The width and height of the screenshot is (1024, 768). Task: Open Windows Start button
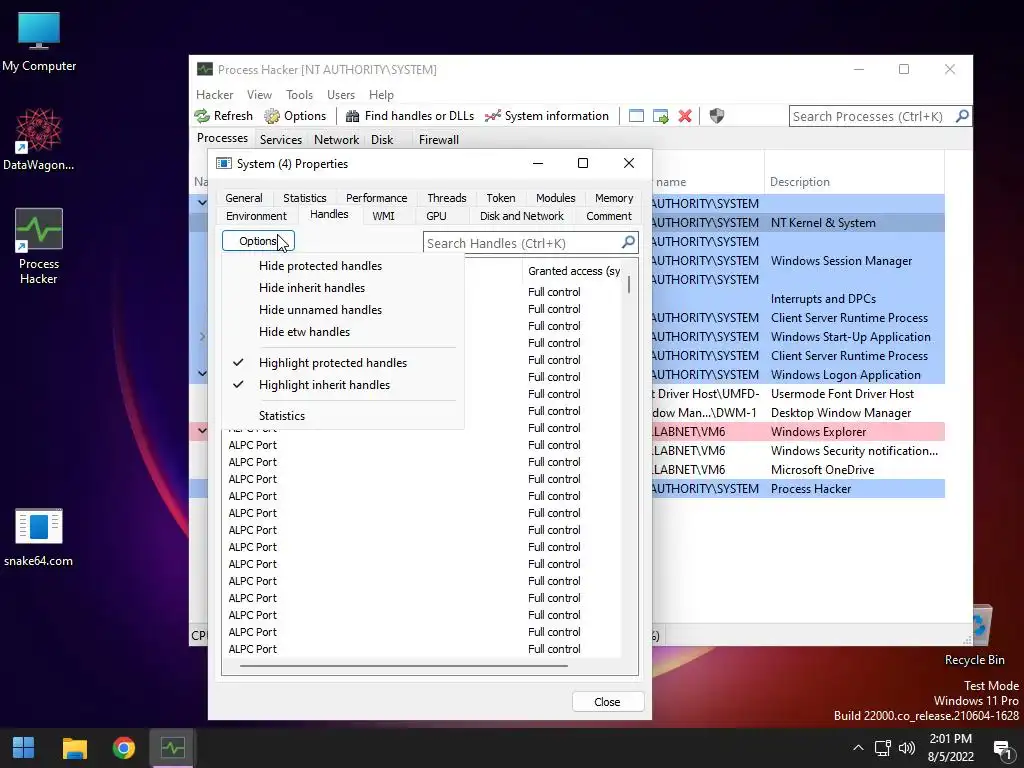coord(24,748)
